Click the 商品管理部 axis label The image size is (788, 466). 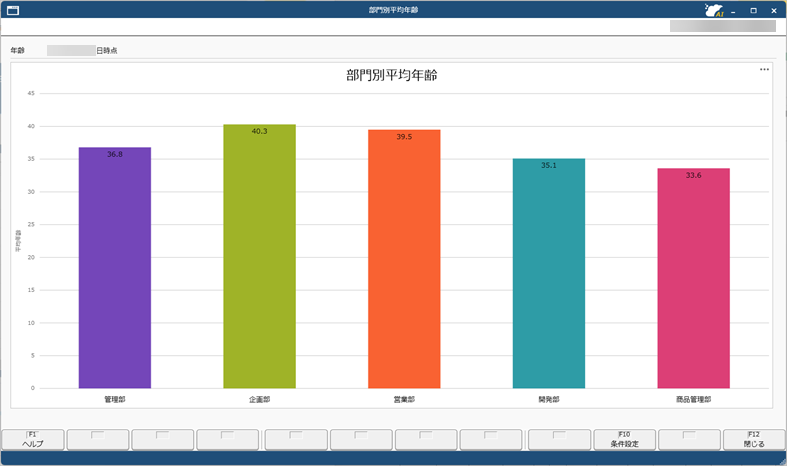pos(694,400)
